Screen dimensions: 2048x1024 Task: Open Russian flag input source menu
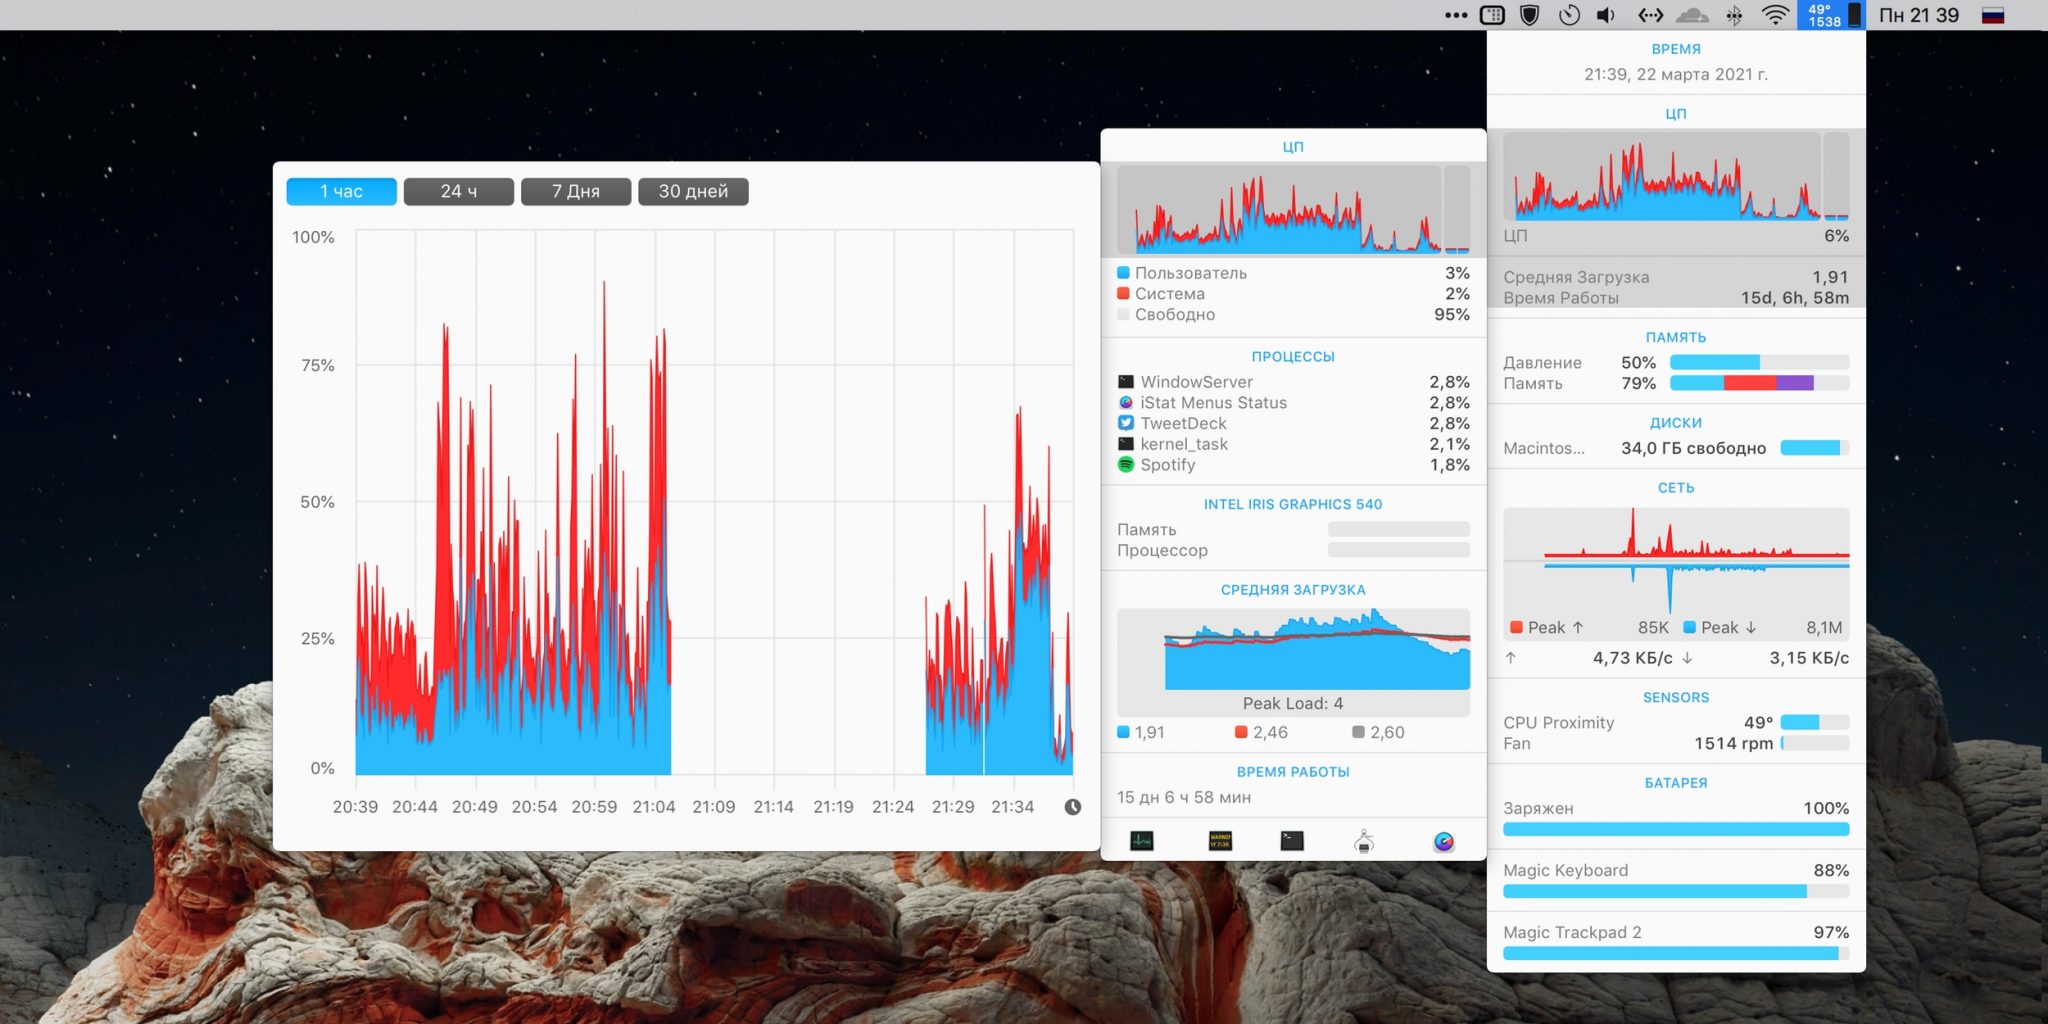[1993, 15]
